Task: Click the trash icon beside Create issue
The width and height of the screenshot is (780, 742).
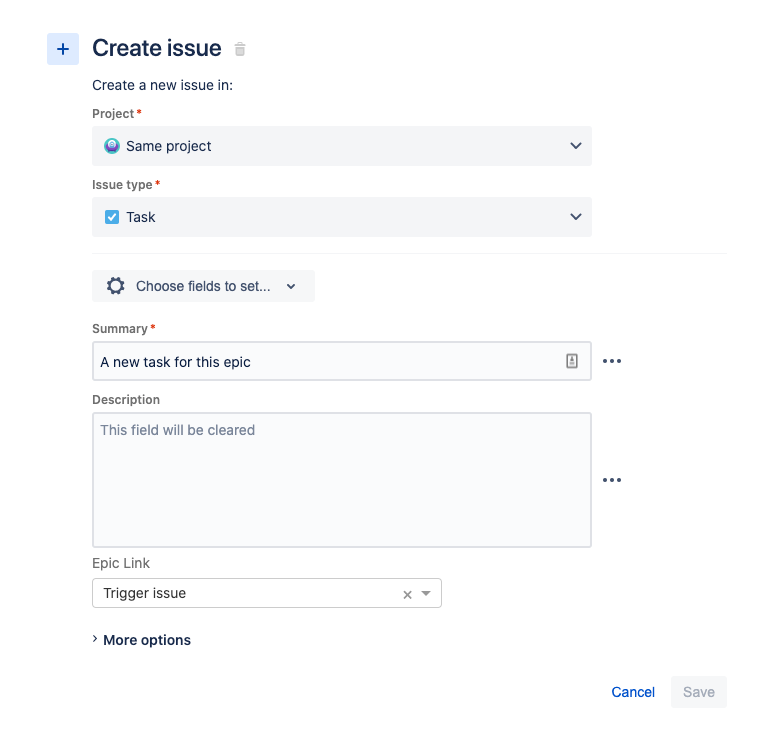Action: pos(240,49)
